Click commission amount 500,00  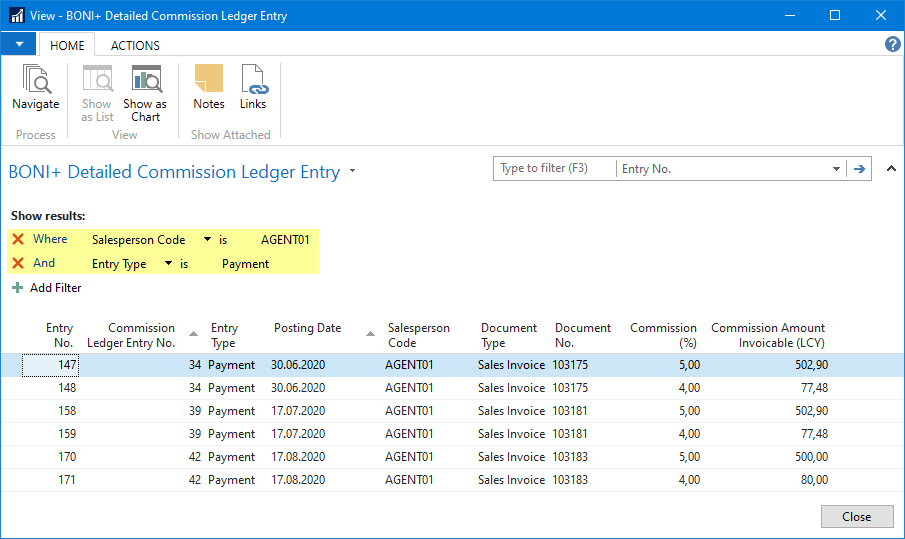click(811, 457)
